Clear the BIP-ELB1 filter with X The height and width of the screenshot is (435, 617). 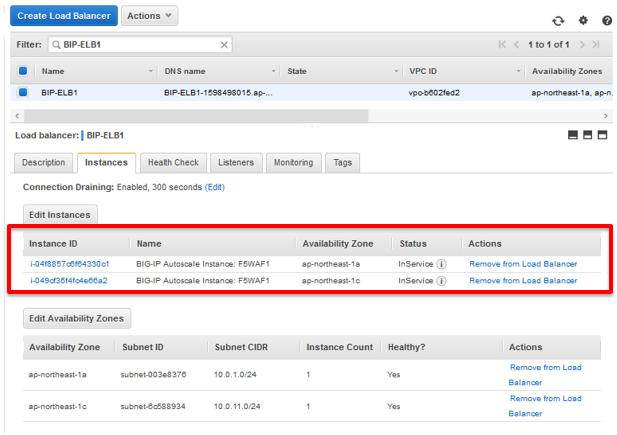point(224,45)
